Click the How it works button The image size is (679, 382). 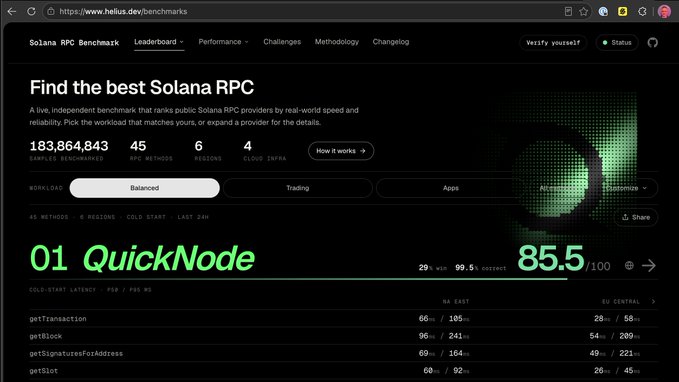[341, 151]
